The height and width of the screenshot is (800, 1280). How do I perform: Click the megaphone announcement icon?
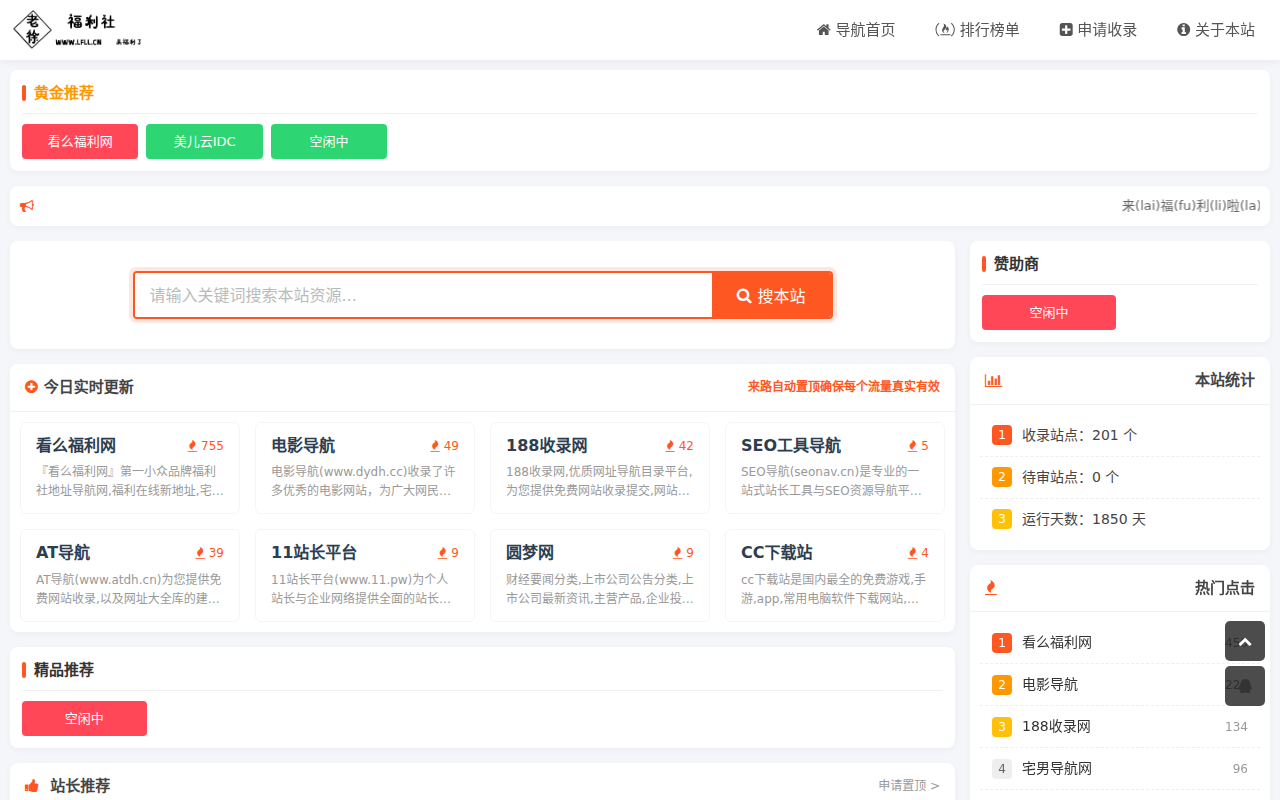click(x=27, y=205)
